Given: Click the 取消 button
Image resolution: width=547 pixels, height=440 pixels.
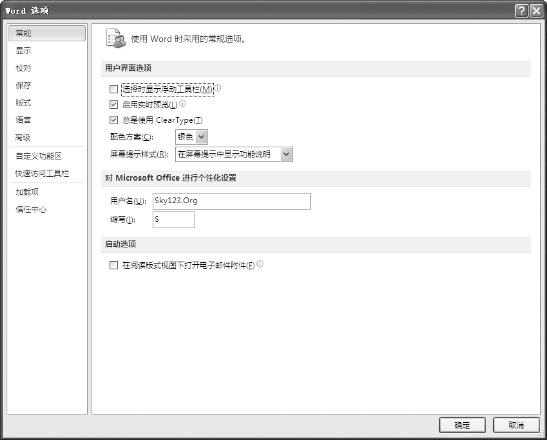Looking at the screenshot, I should [516, 425].
